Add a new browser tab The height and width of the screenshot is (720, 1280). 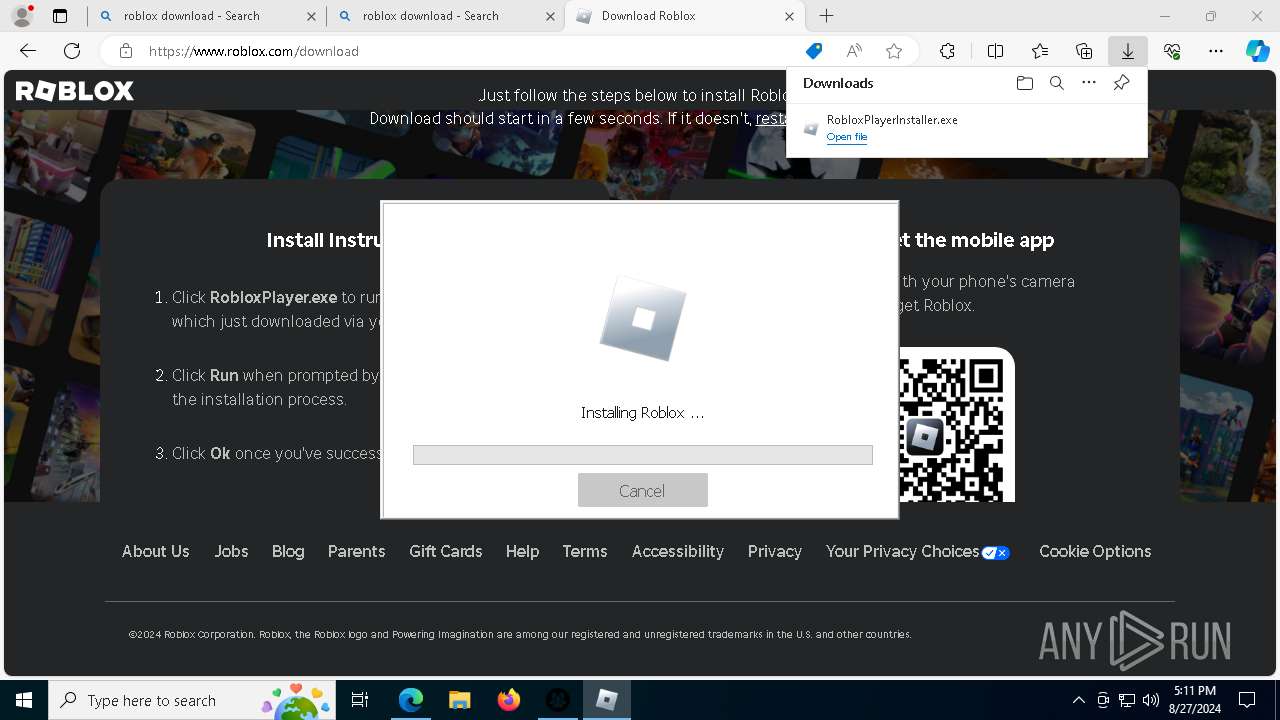[x=826, y=16]
